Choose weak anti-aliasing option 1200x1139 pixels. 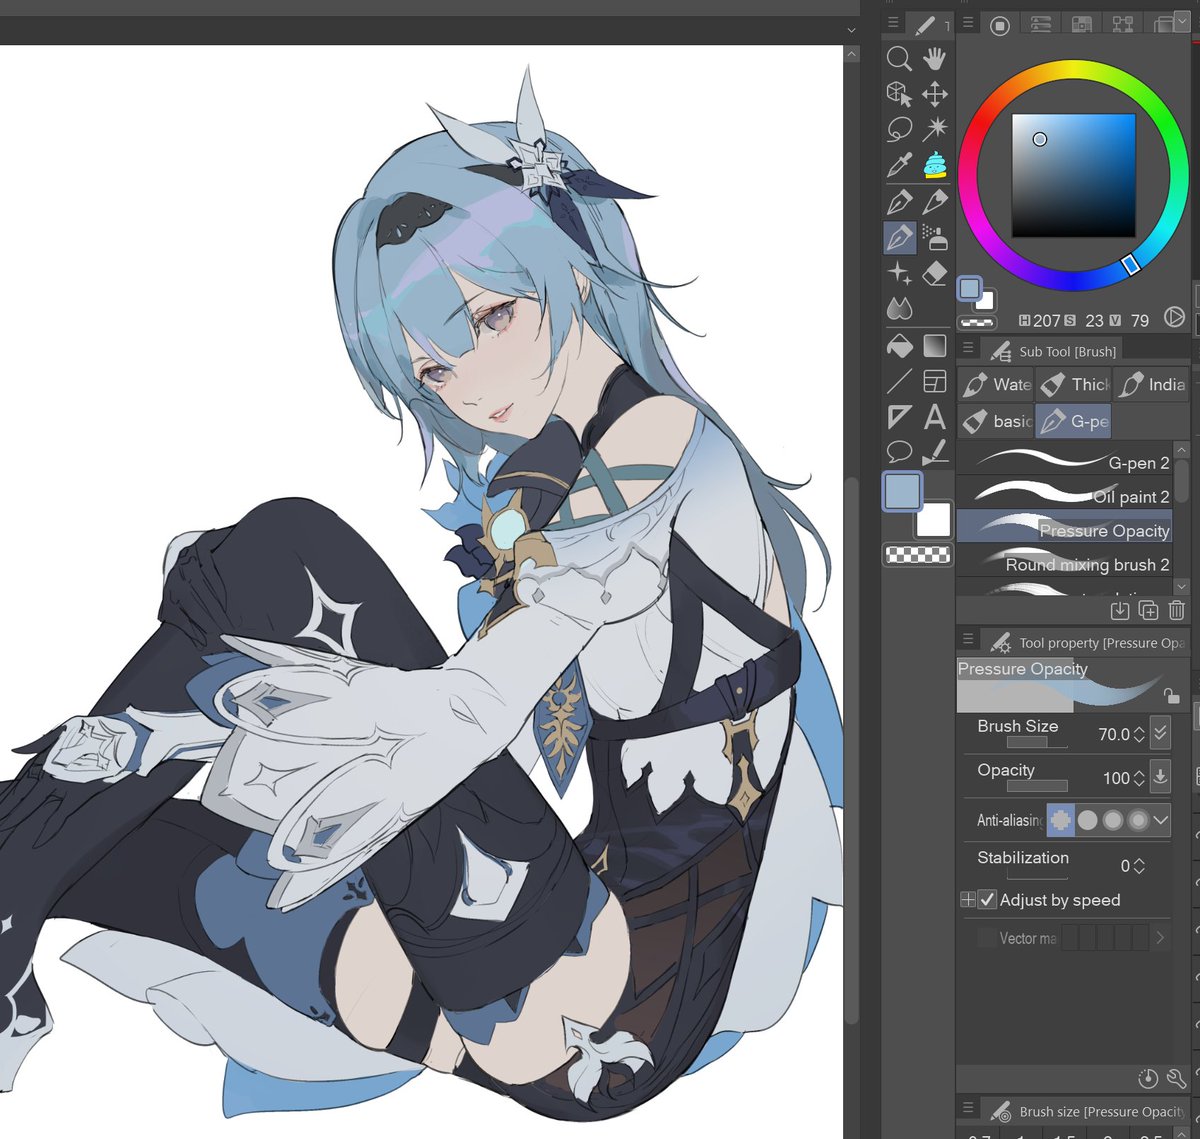pos(1087,820)
